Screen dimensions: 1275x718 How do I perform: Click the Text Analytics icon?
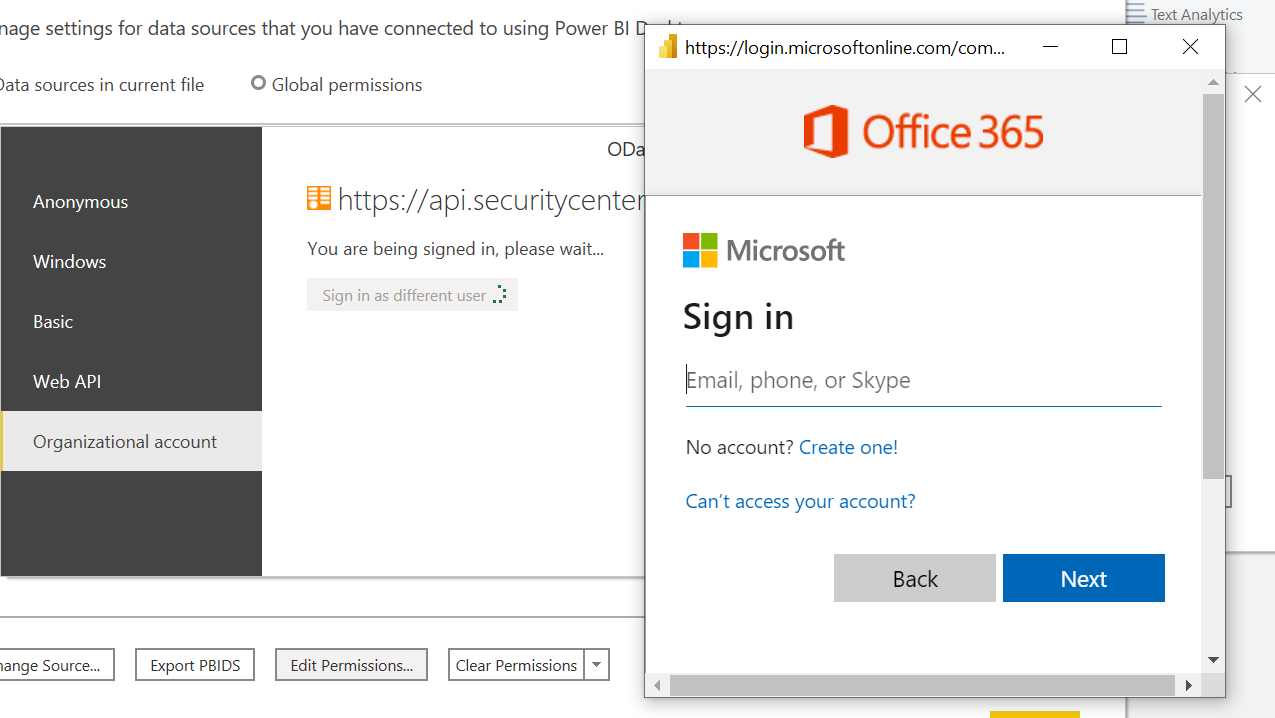click(x=1134, y=10)
